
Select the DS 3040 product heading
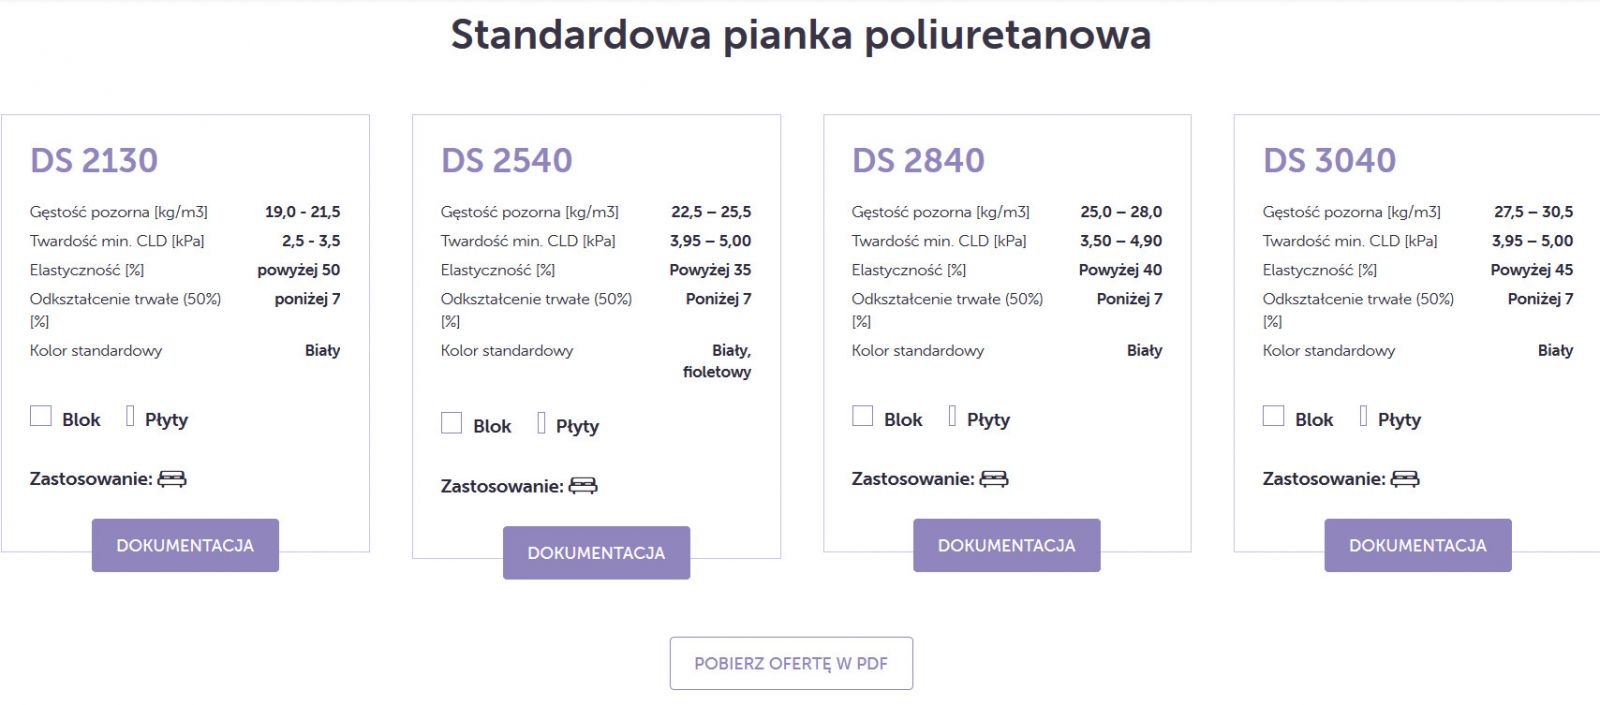point(1329,160)
